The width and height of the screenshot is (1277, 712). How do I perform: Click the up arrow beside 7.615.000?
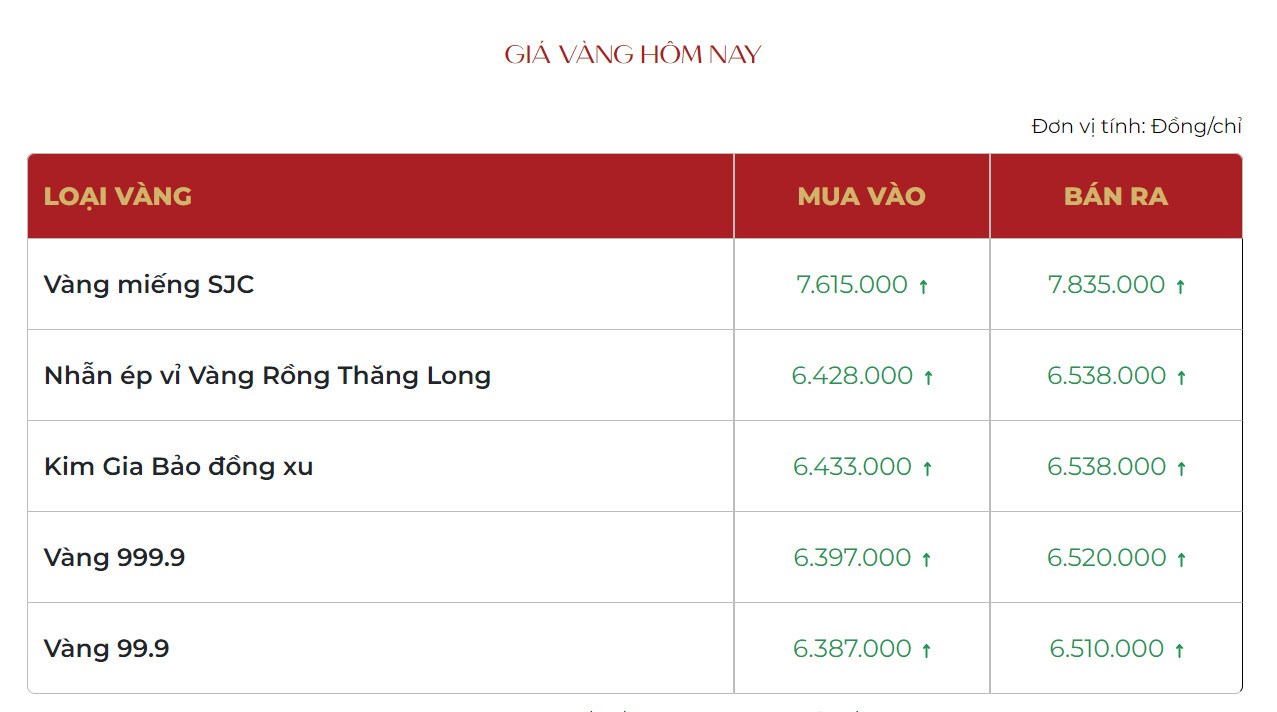pyautogui.click(x=923, y=287)
